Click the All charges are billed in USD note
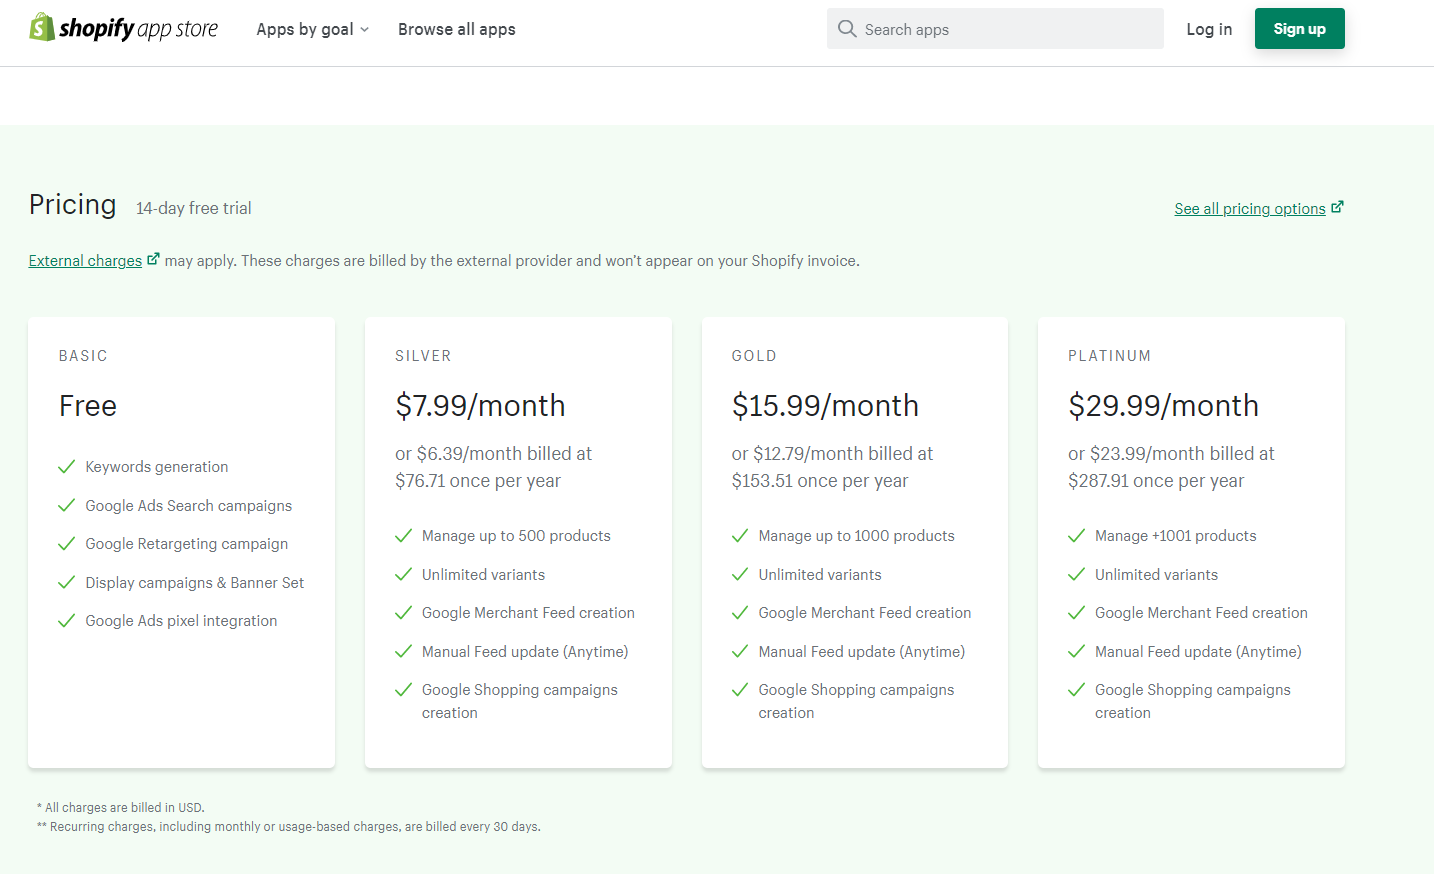Screen dimensions: 1434x874 (x=121, y=808)
